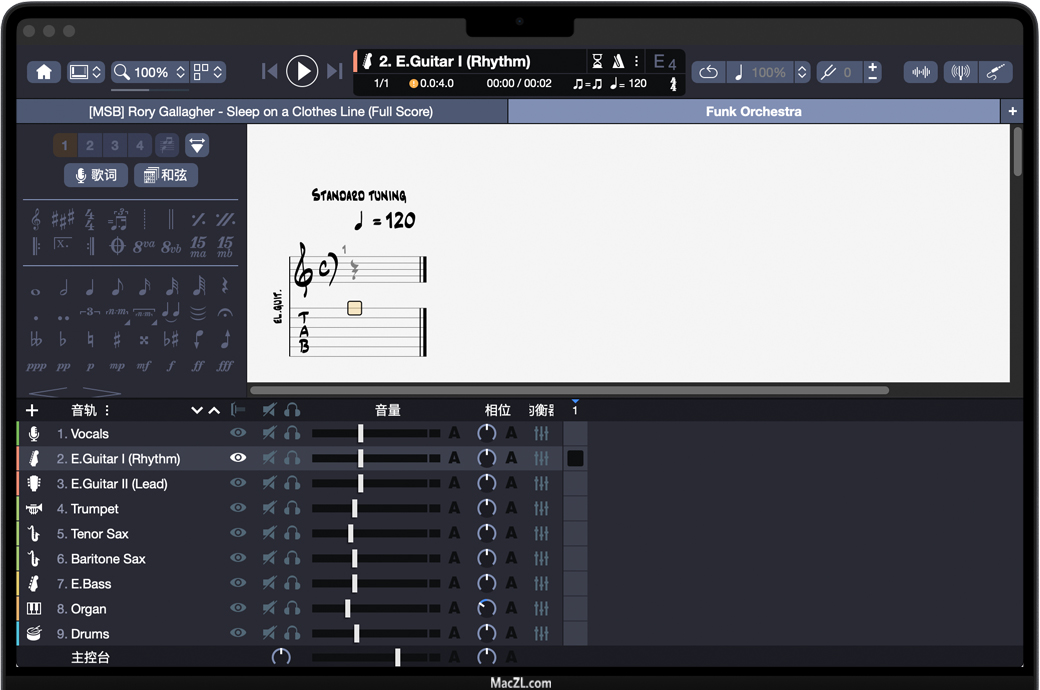Screen dimensions: 1040x690
Task: Click the 和弦 chords button
Action: click(x=166, y=175)
